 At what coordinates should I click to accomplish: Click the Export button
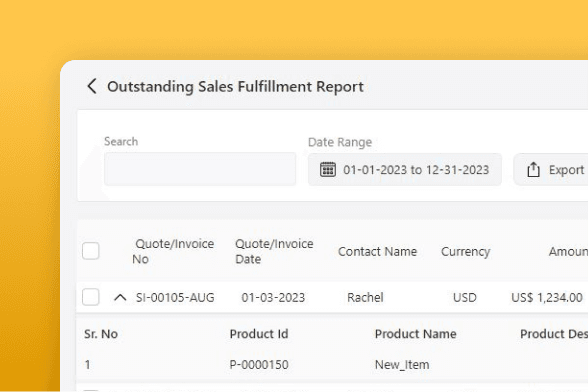click(x=551, y=170)
